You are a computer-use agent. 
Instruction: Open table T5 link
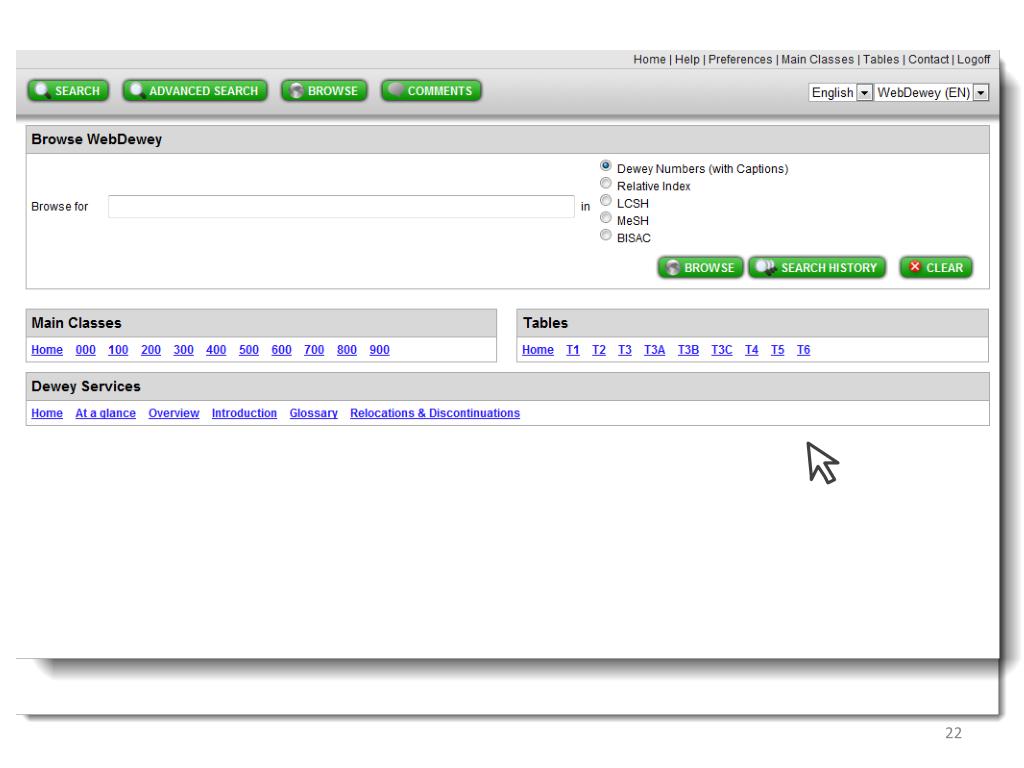pyautogui.click(x=777, y=350)
